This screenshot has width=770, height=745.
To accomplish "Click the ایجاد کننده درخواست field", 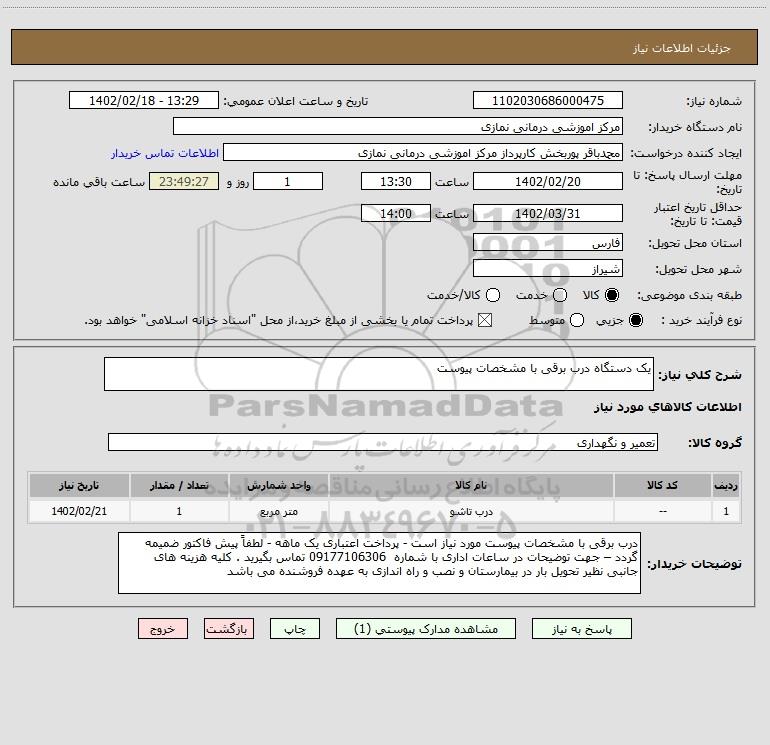I will tap(423, 152).
